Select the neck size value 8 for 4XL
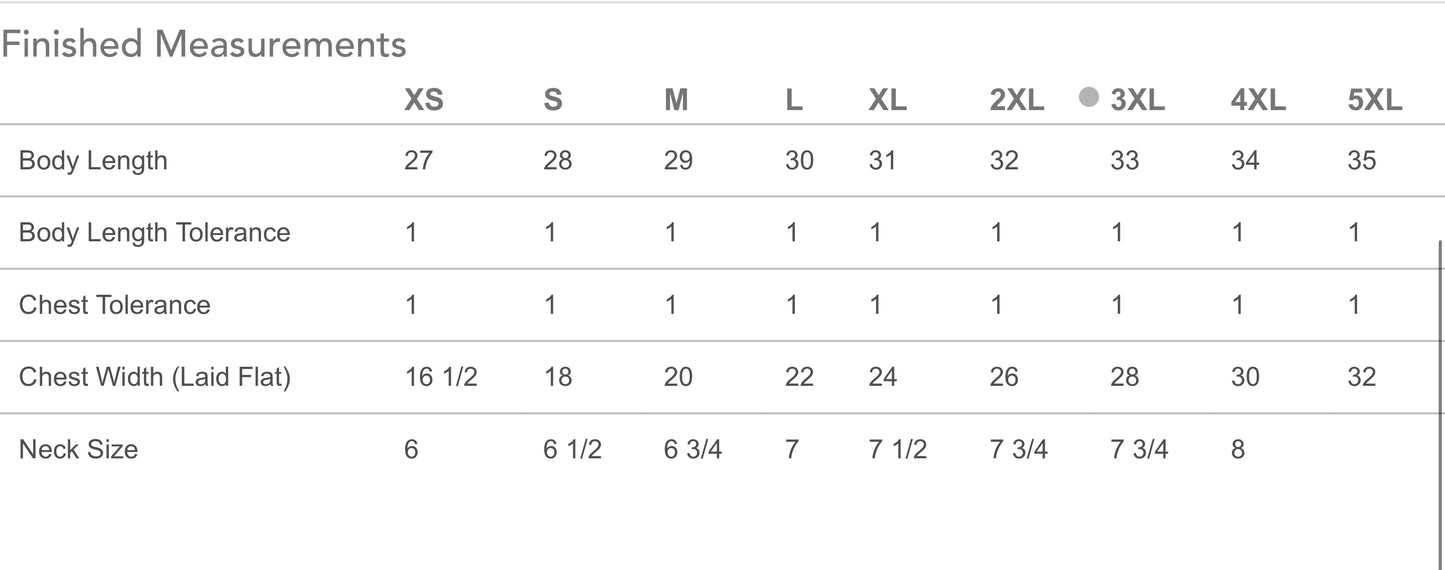This screenshot has height=570, width=1445. pyautogui.click(x=1238, y=449)
